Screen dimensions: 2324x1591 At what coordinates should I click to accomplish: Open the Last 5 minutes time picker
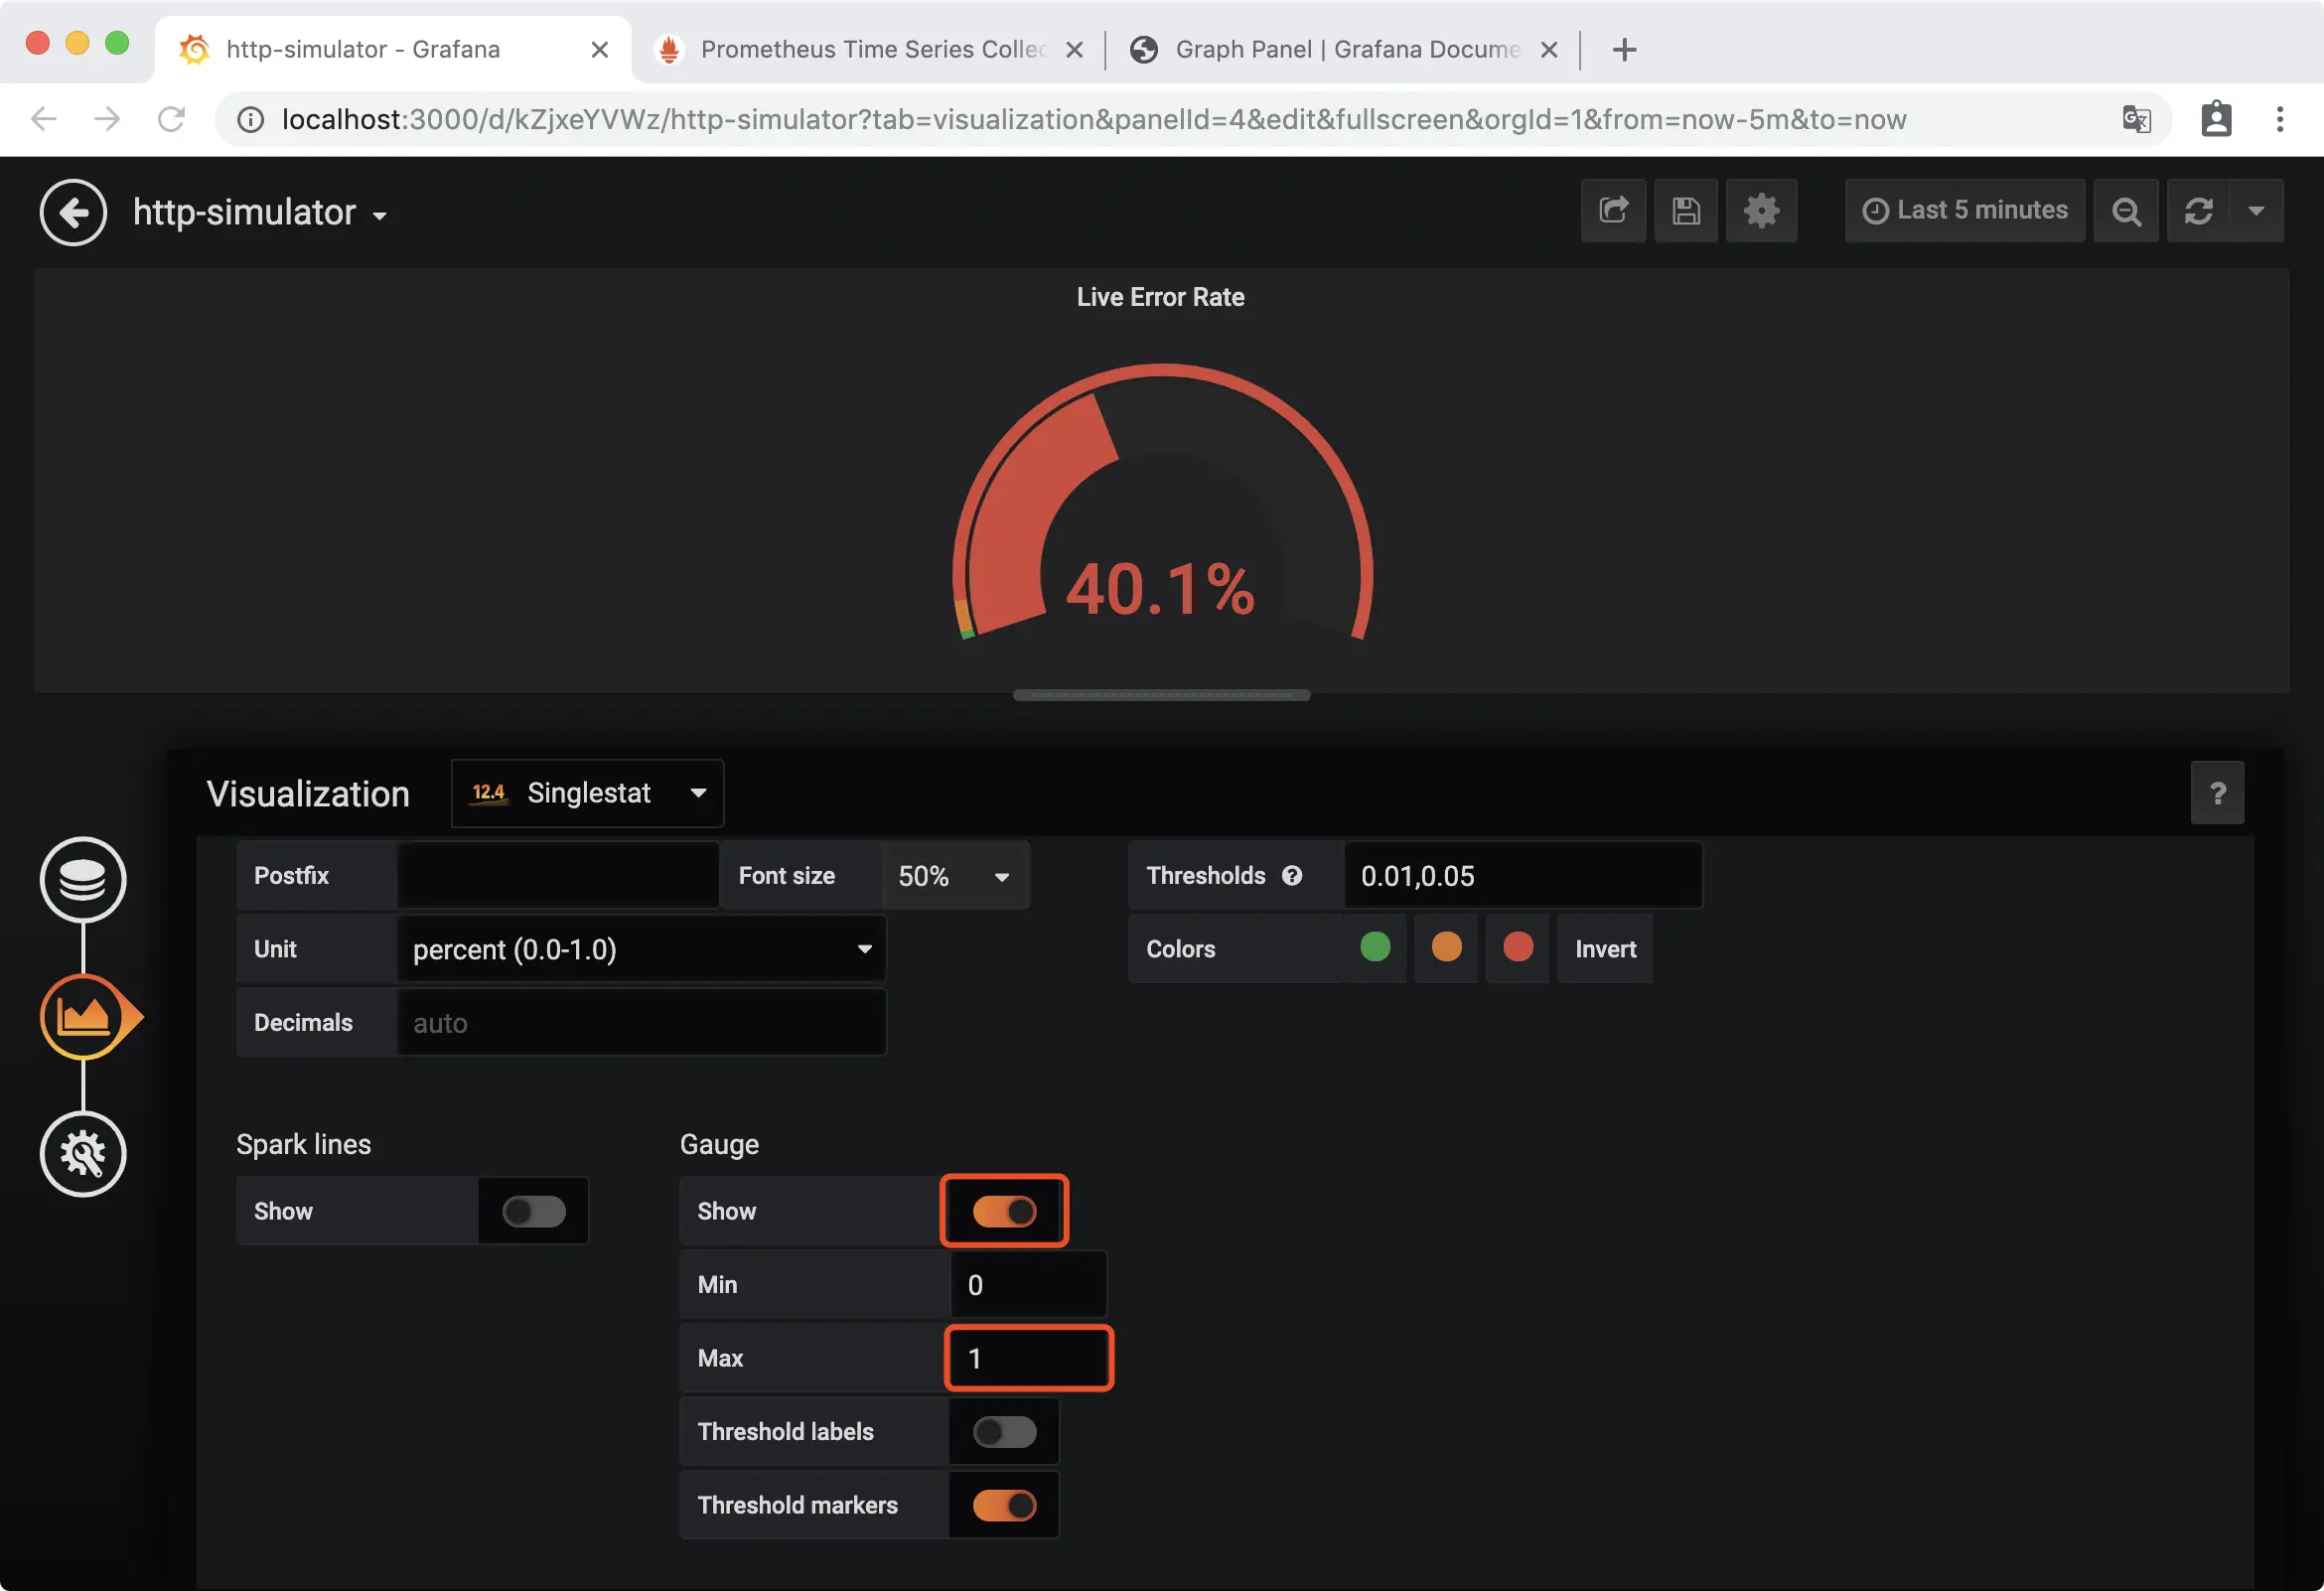(1965, 211)
